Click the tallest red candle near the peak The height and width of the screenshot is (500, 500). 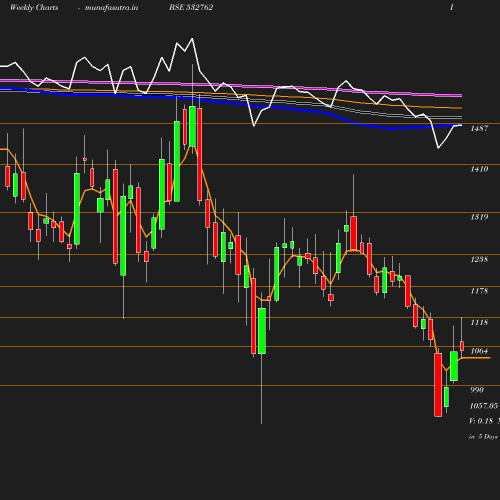click(200, 154)
